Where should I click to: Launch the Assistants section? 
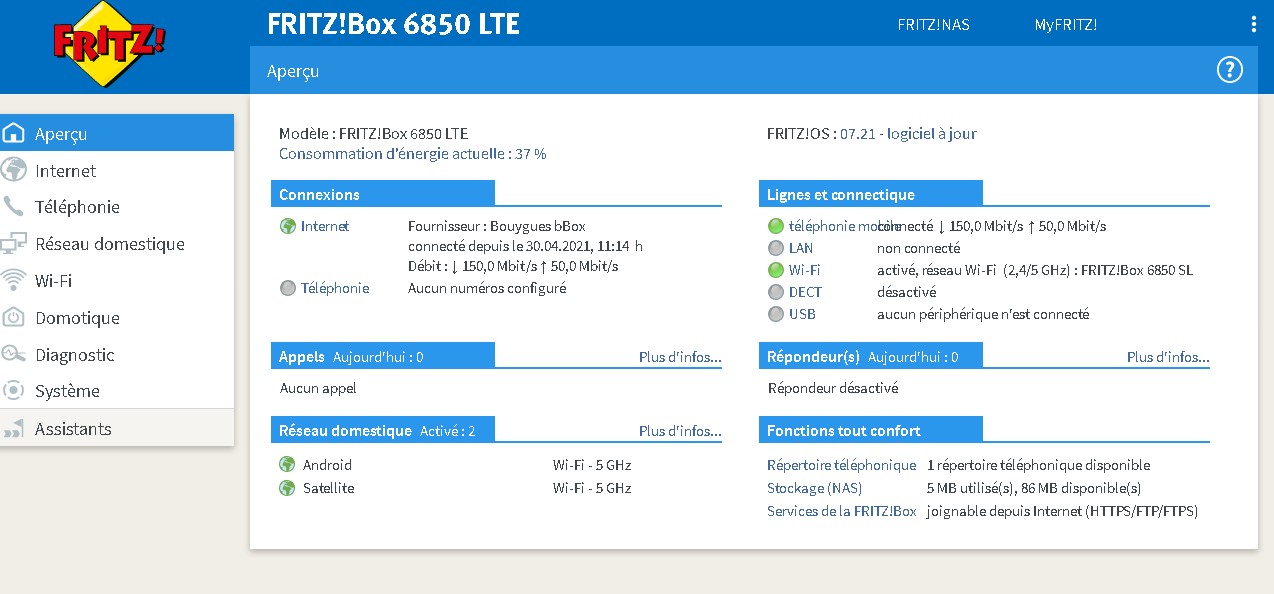[117, 429]
